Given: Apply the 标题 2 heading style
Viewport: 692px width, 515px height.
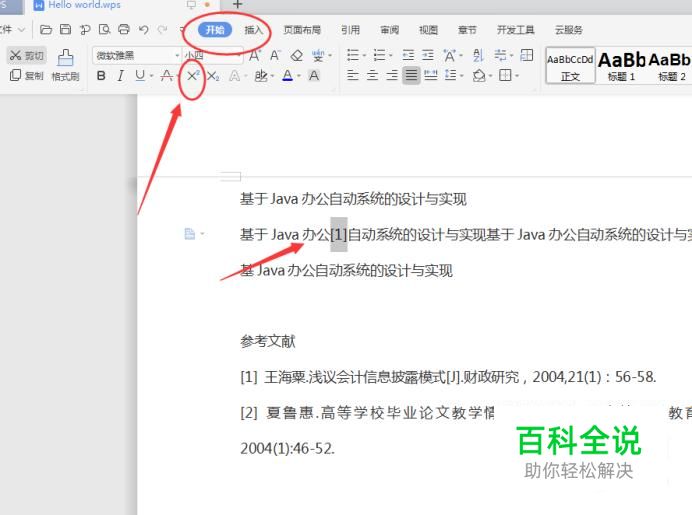Looking at the screenshot, I should pos(669,66).
